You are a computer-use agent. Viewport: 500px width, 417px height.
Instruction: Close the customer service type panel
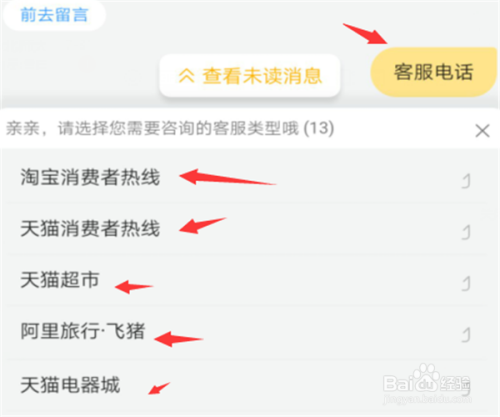tap(482, 131)
